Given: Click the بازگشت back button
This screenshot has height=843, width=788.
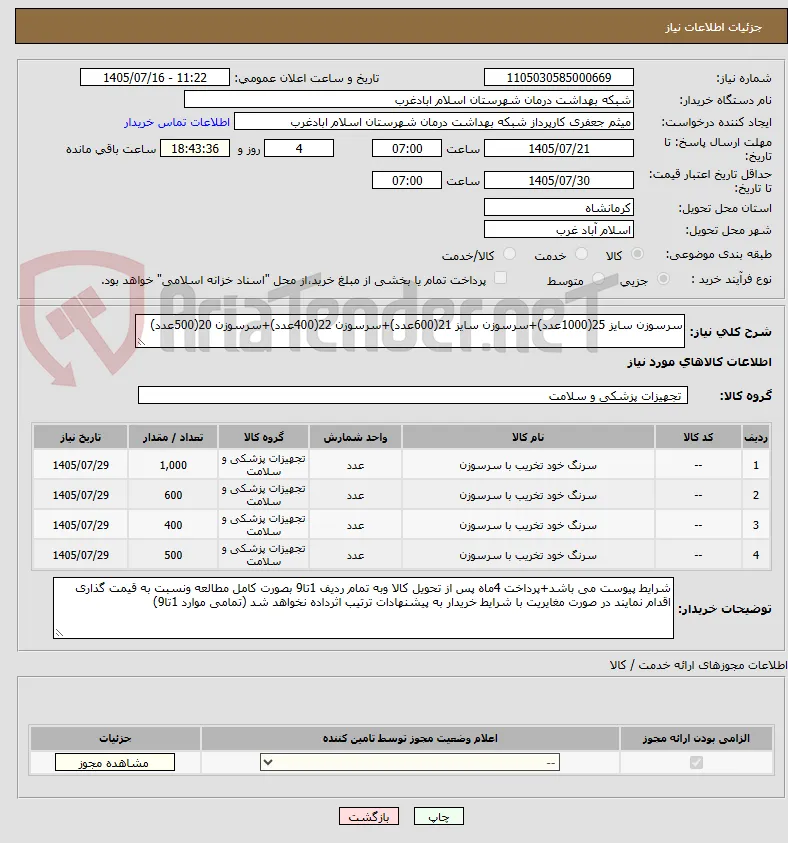Looking at the screenshot, I should click(369, 816).
